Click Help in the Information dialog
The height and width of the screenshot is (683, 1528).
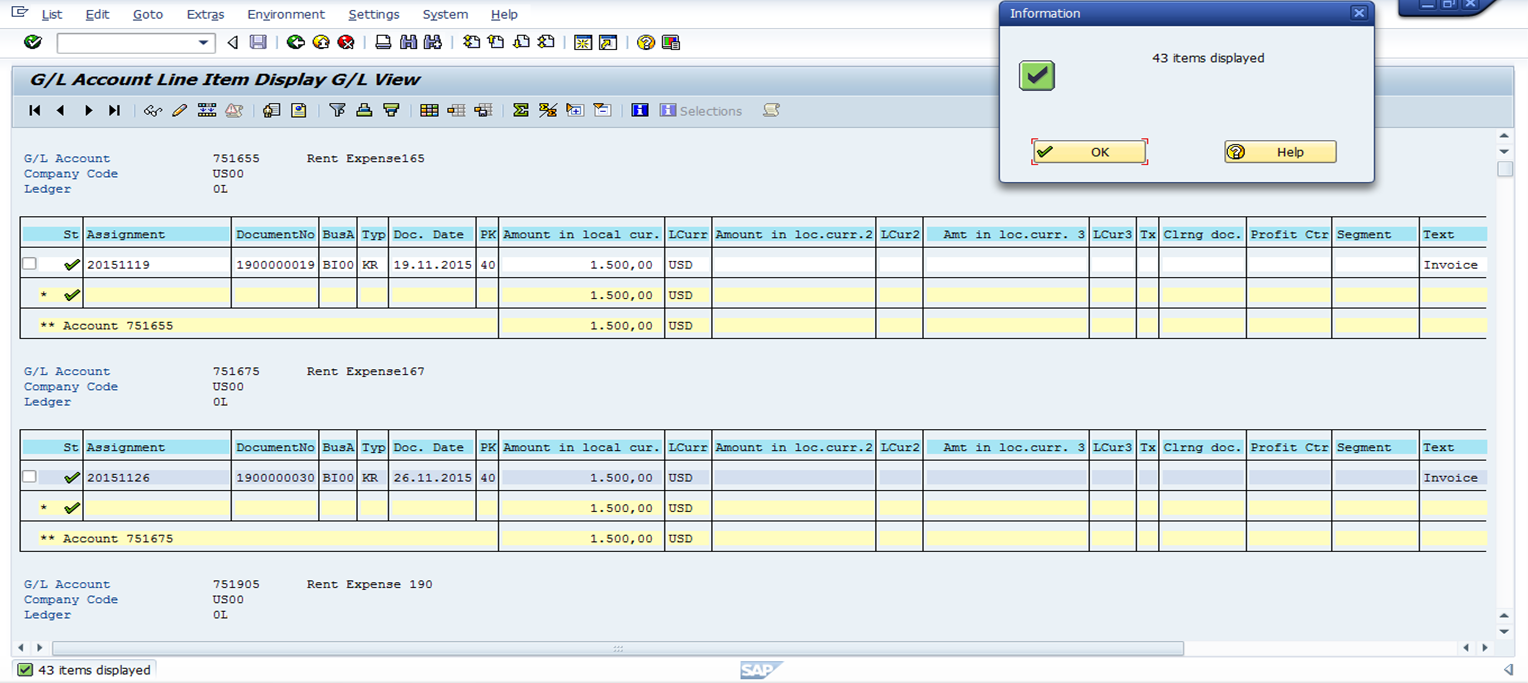(1280, 151)
